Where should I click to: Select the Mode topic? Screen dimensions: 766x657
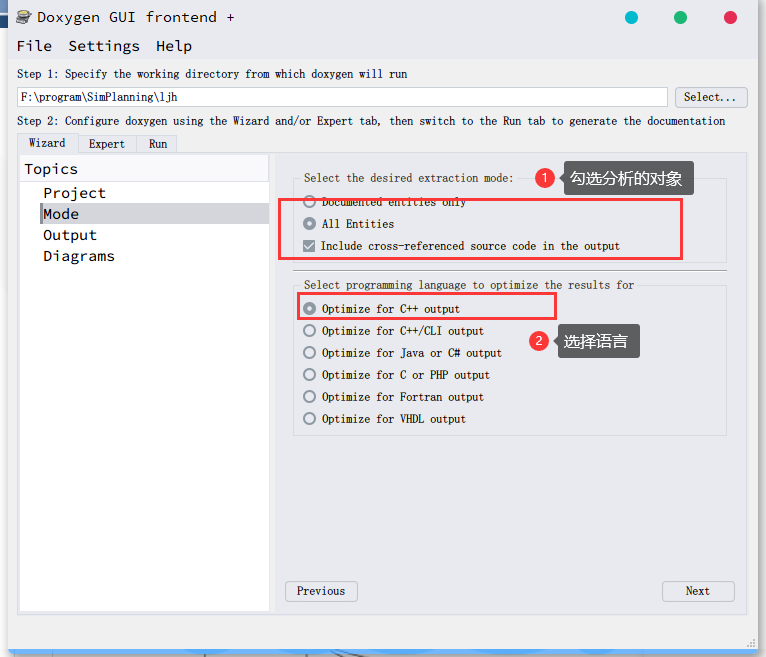154,213
